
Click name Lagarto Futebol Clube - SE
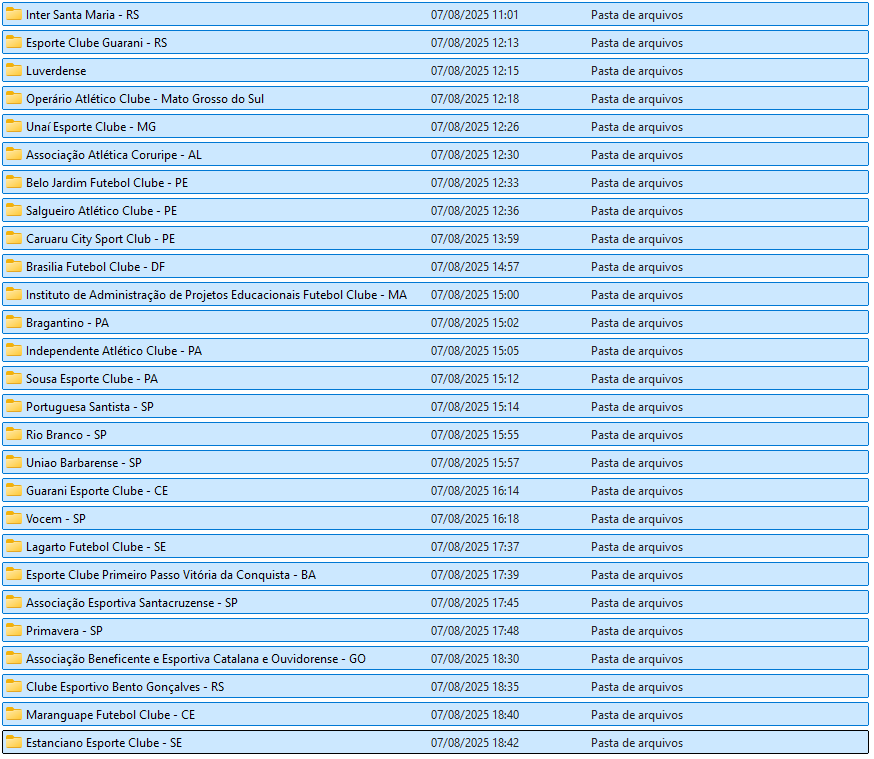(x=96, y=547)
